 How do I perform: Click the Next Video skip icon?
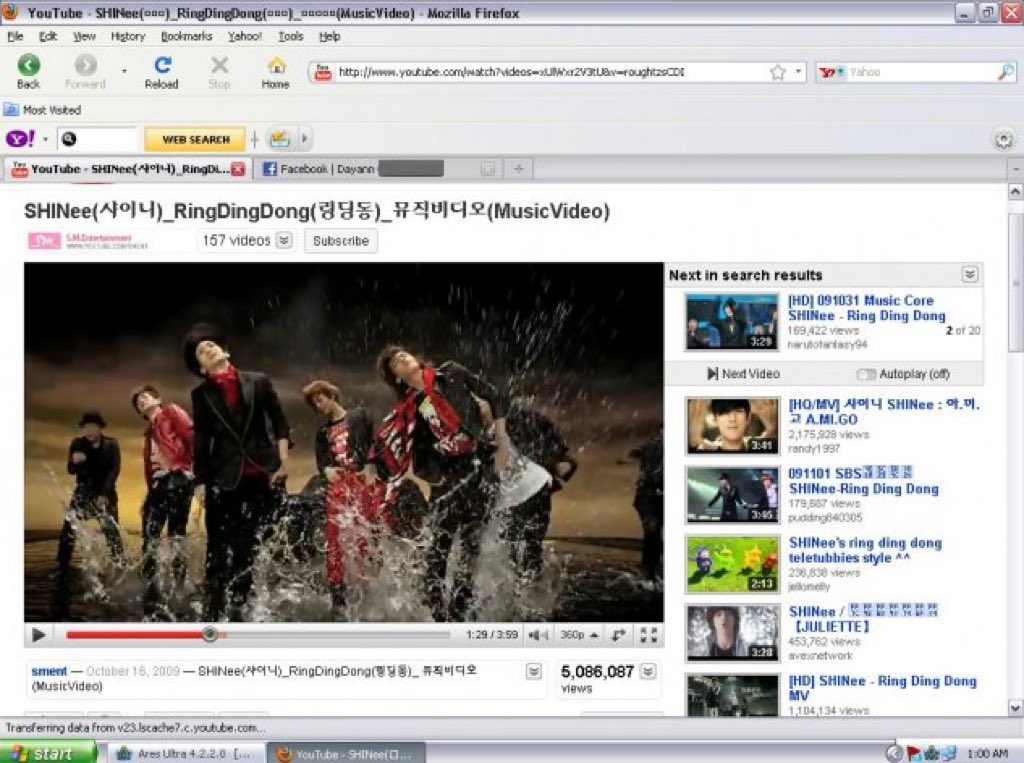(712, 374)
